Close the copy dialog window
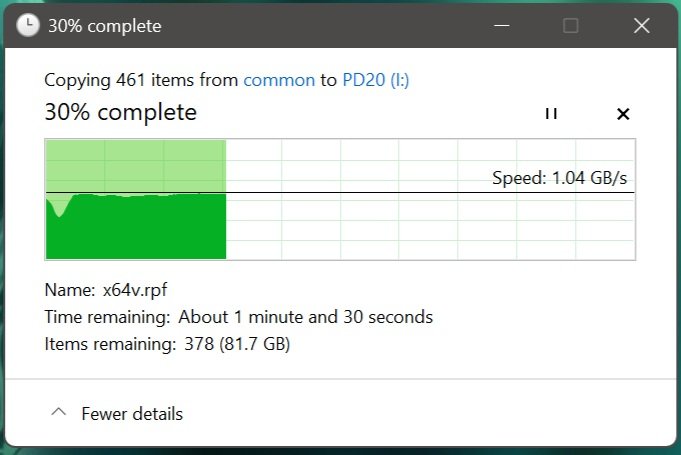681x455 pixels. tap(641, 26)
